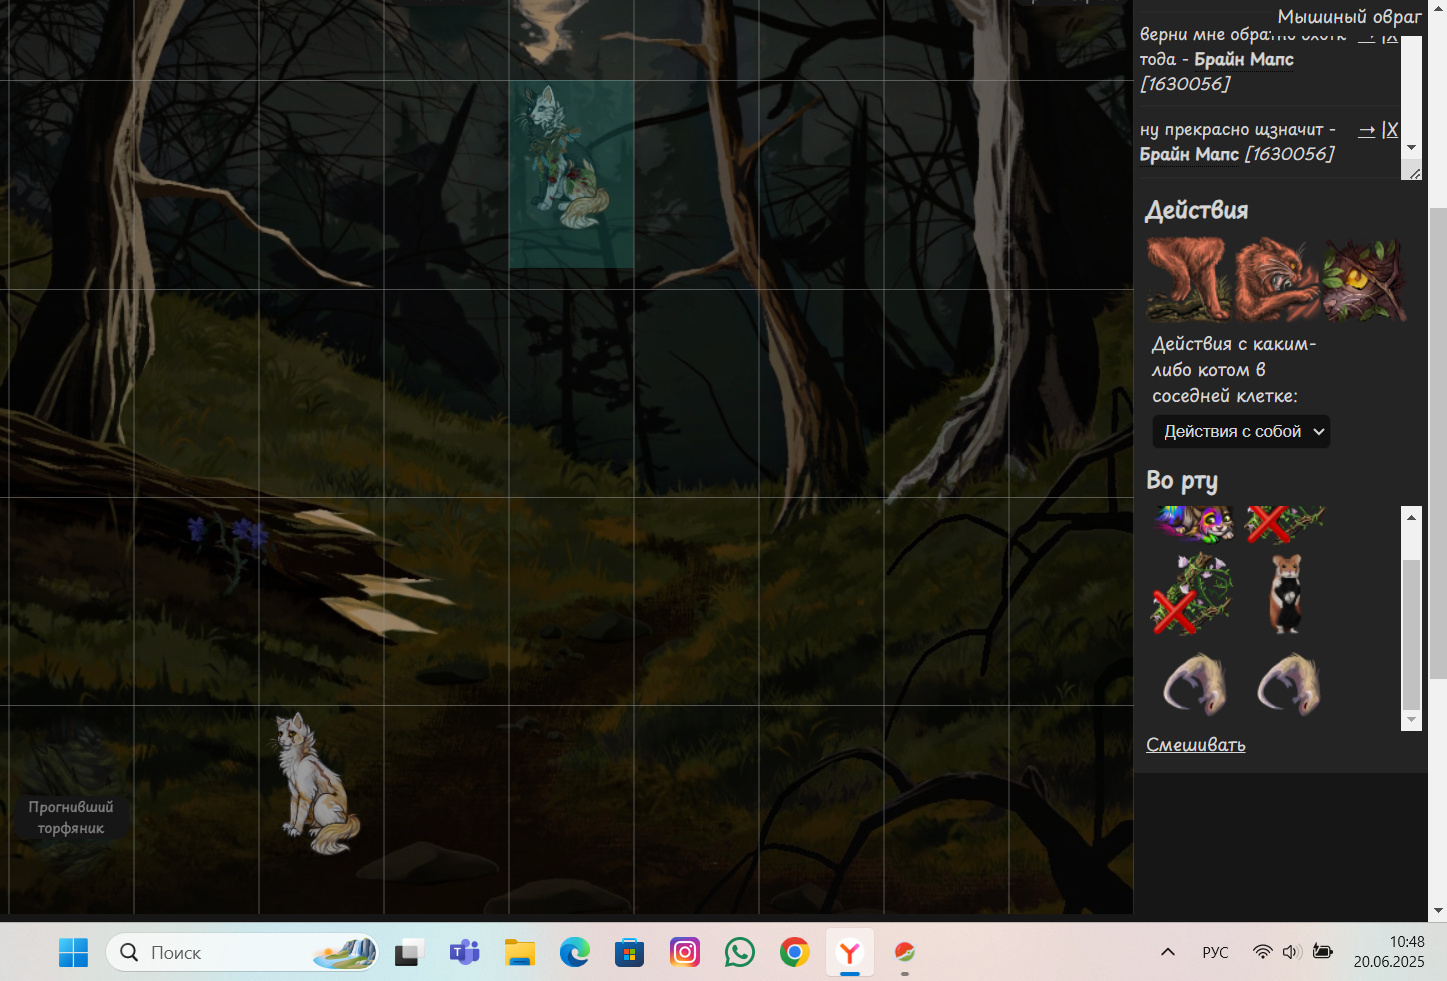Click the yellow eye in nest action icon
The image size is (1447, 981).
1364,279
